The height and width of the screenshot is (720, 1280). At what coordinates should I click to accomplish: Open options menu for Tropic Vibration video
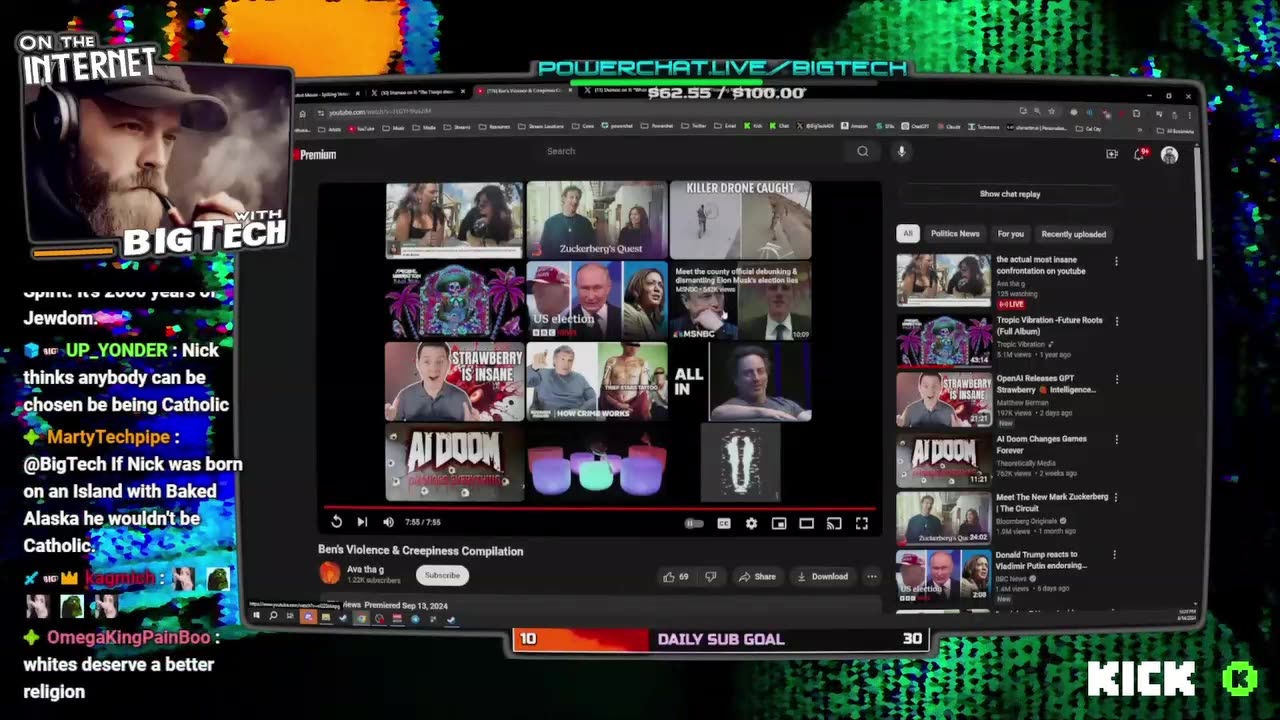(1117, 321)
